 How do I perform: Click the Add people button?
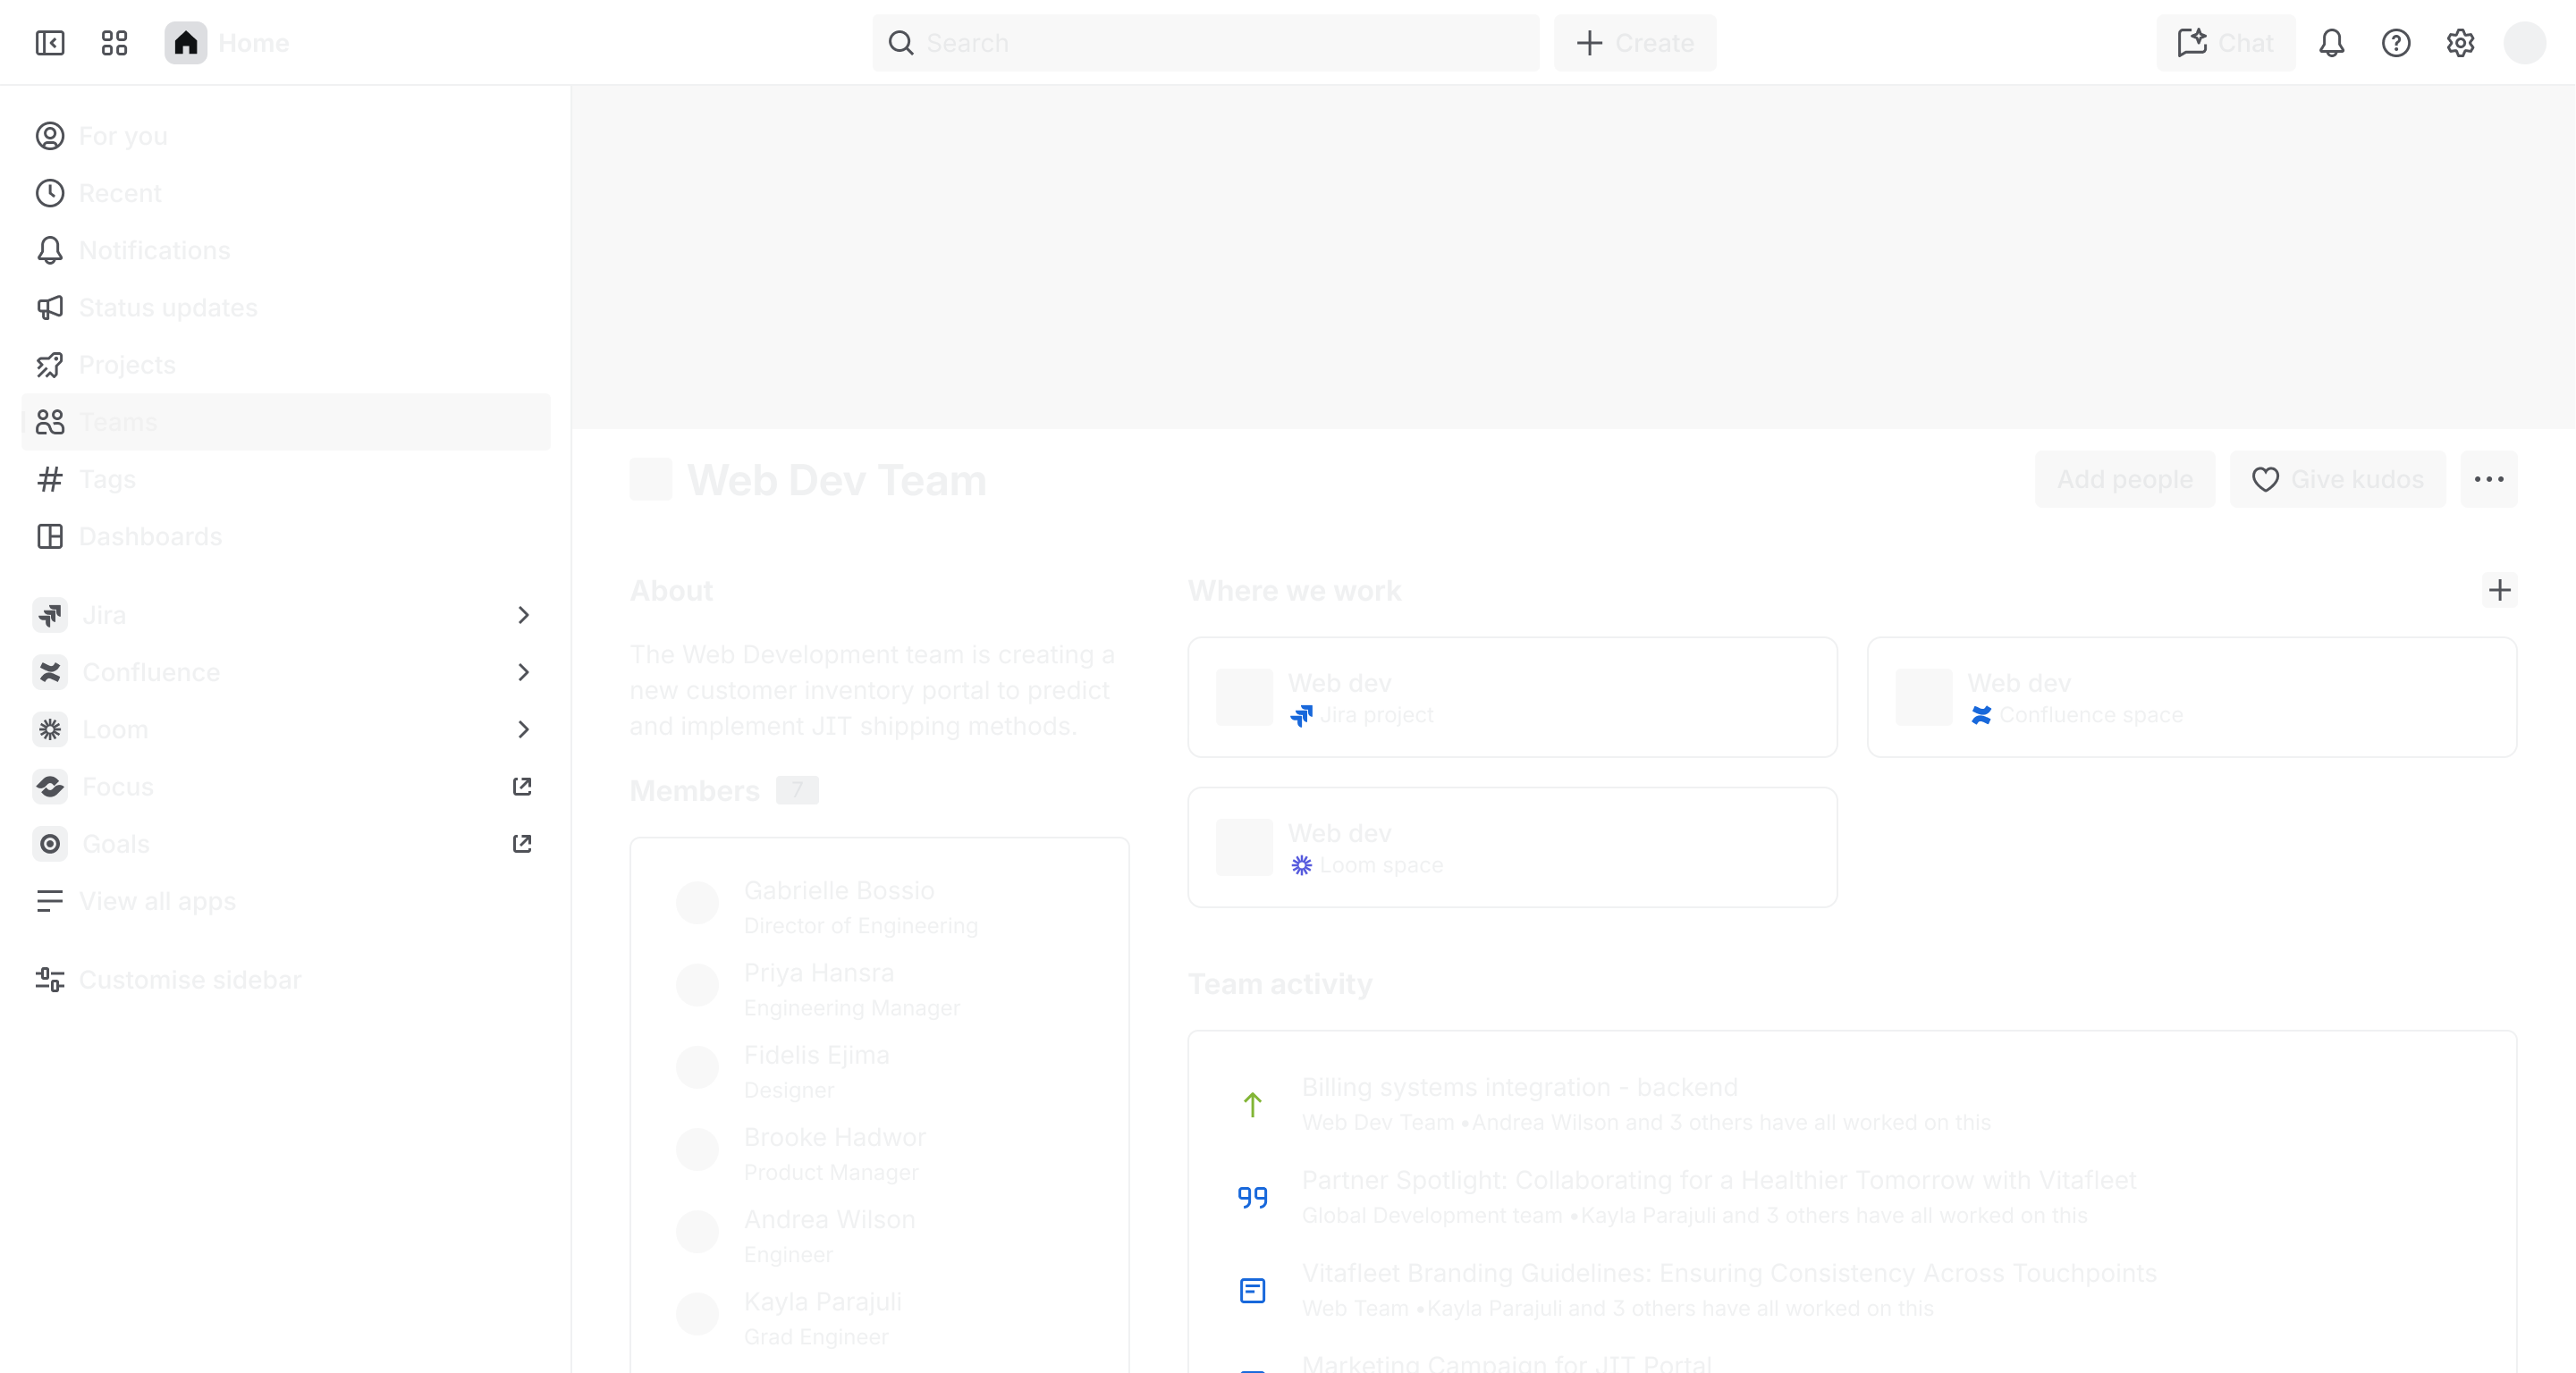(2124, 479)
